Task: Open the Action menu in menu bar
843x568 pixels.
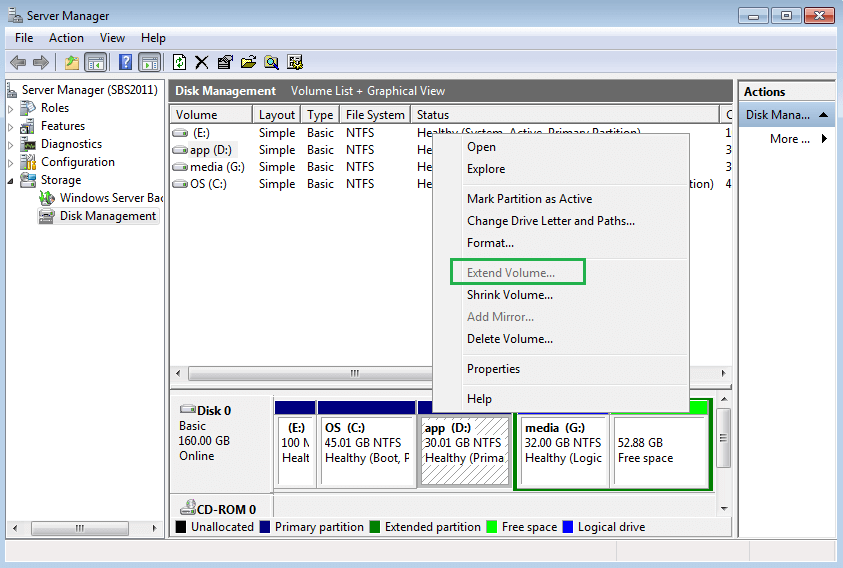Action: (x=67, y=38)
